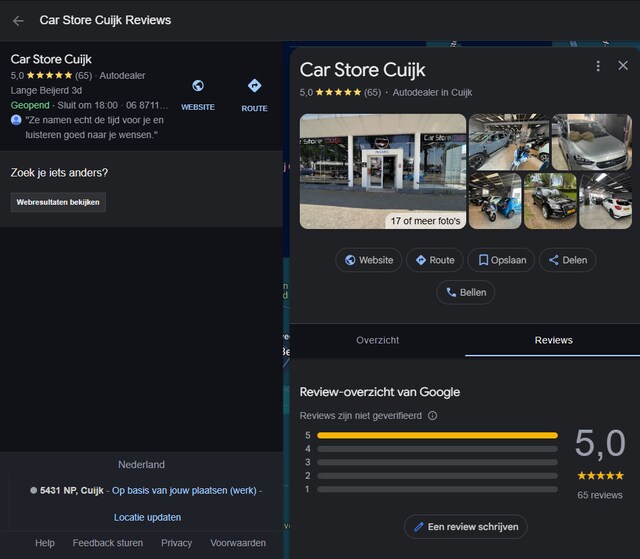Open the storefront photo with 17 of meer foto's

click(383, 171)
